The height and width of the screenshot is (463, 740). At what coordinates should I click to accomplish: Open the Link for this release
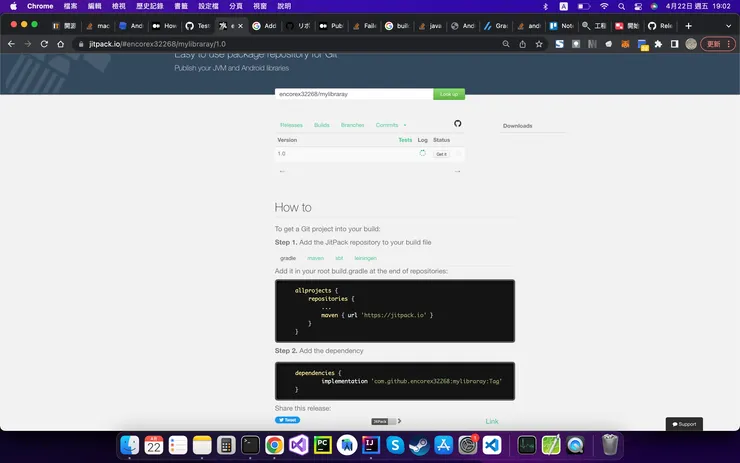pos(492,421)
